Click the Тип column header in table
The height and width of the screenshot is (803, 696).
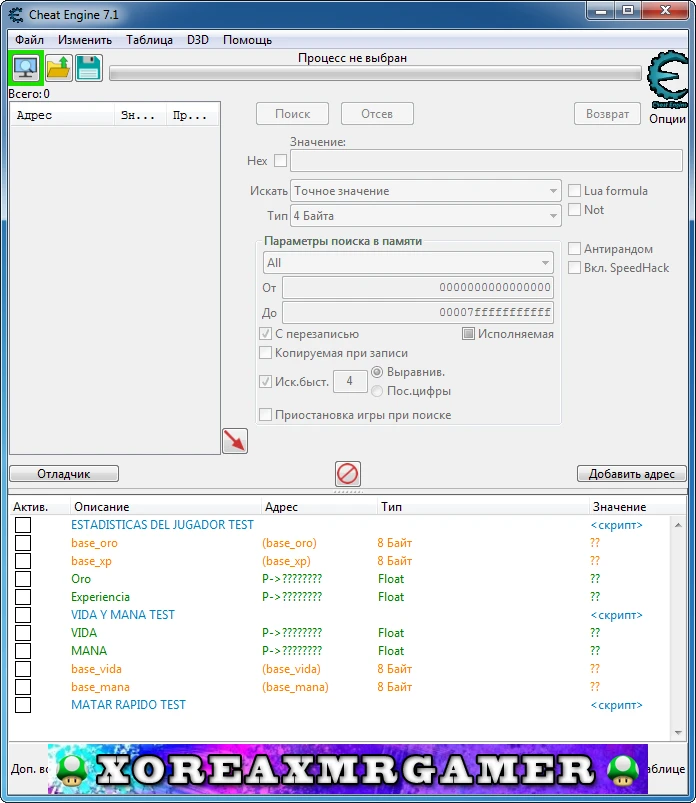pos(483,506)
